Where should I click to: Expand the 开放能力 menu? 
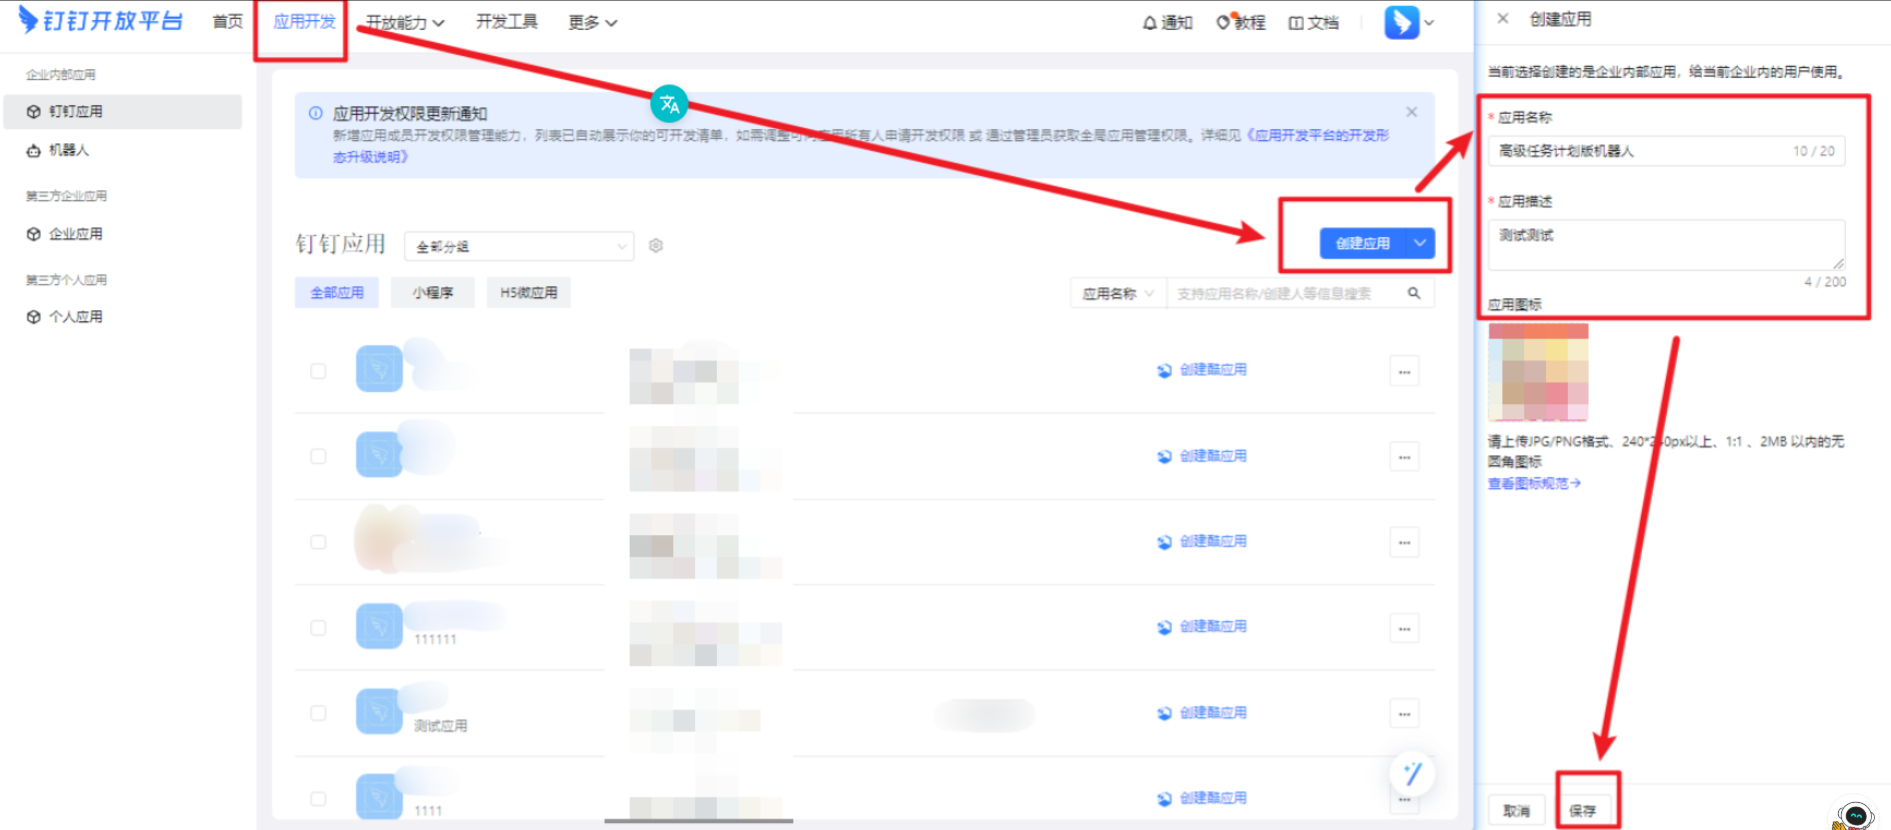coord(405,22)
